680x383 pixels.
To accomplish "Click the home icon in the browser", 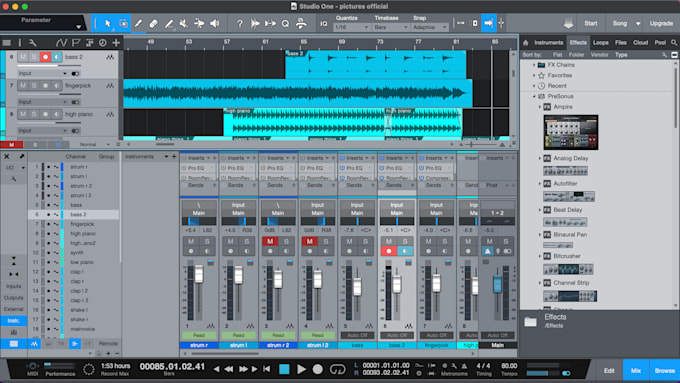I will (x=526, y=43).
